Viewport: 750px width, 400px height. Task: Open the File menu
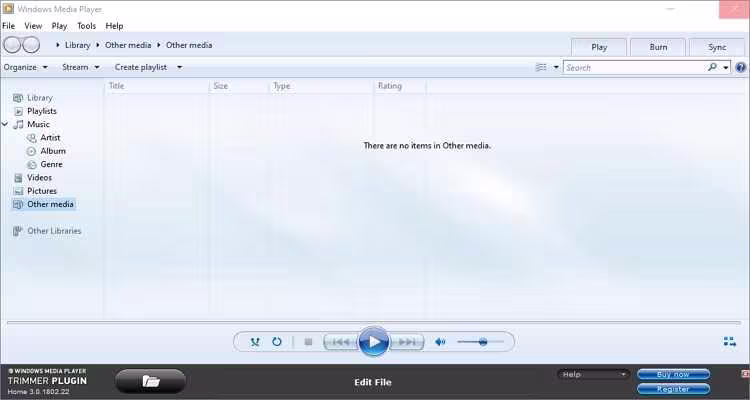pyautogui.click(x=9, y=26)
